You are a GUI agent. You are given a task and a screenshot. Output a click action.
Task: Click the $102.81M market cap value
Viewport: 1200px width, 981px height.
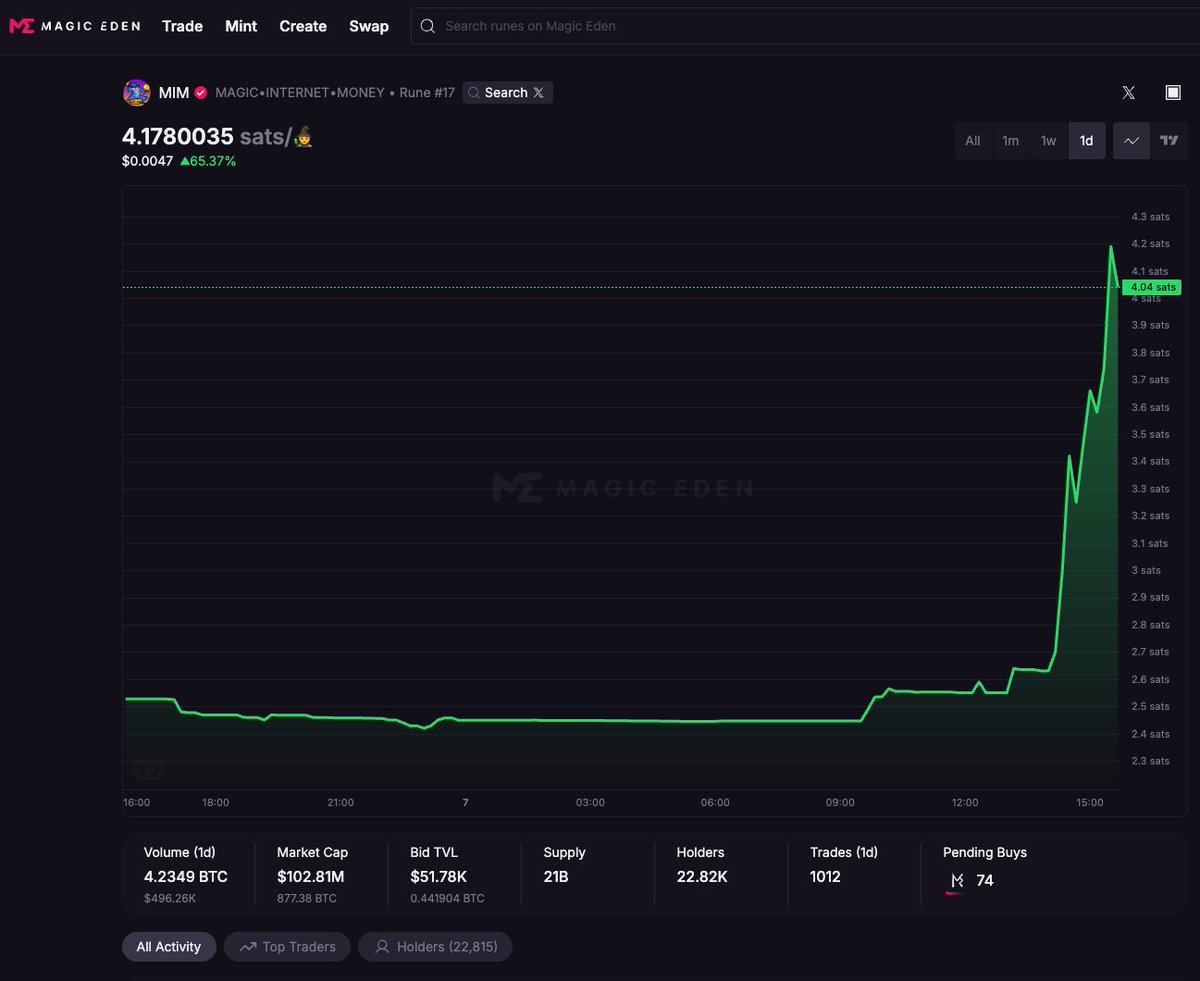coord(311,877)
